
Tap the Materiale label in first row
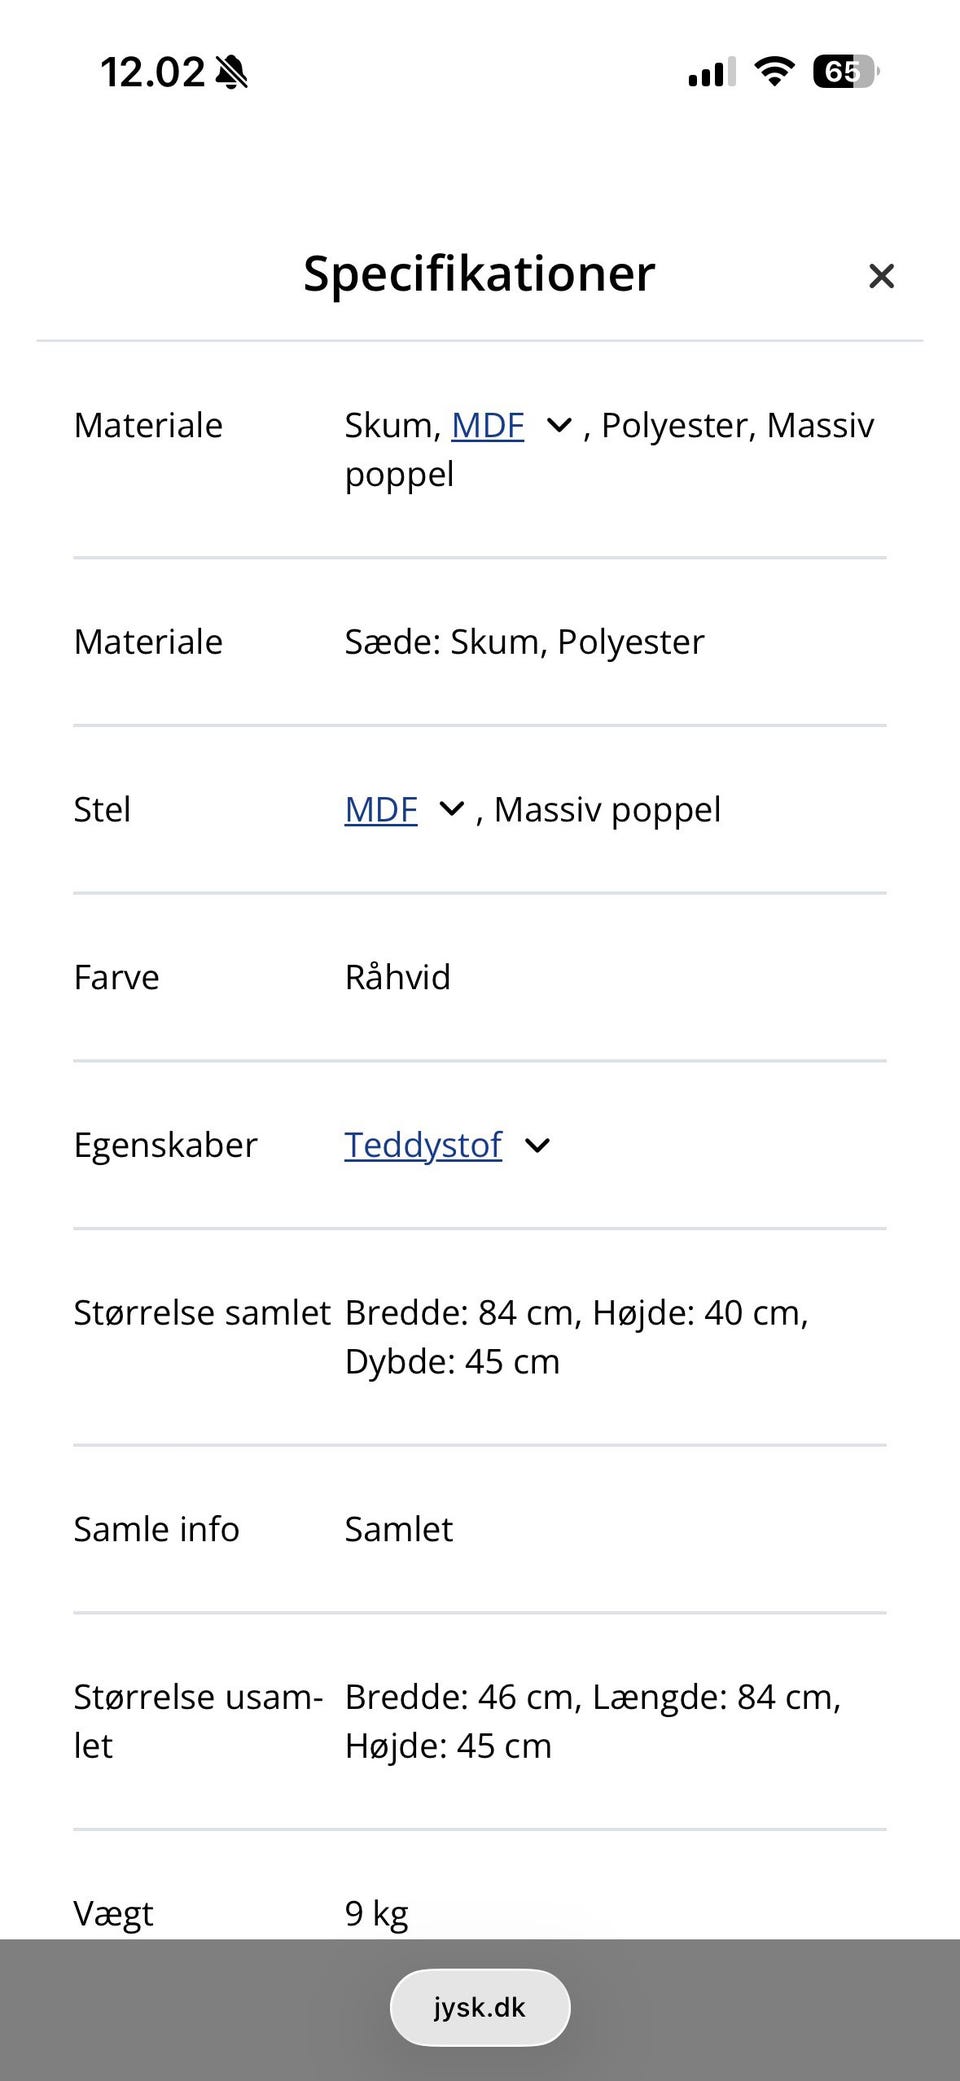147,425
